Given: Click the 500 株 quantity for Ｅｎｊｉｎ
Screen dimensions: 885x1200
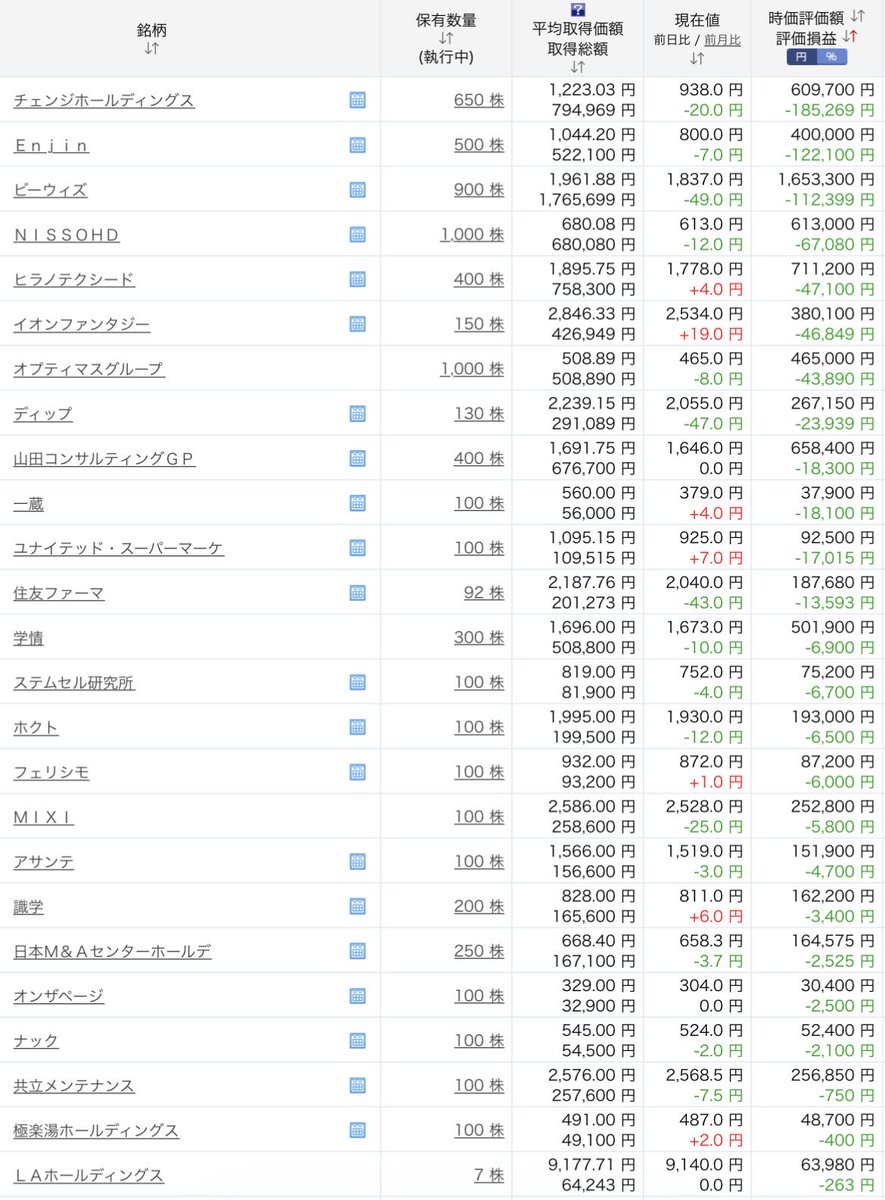Looking at the screenshot, I should [479, 145].
